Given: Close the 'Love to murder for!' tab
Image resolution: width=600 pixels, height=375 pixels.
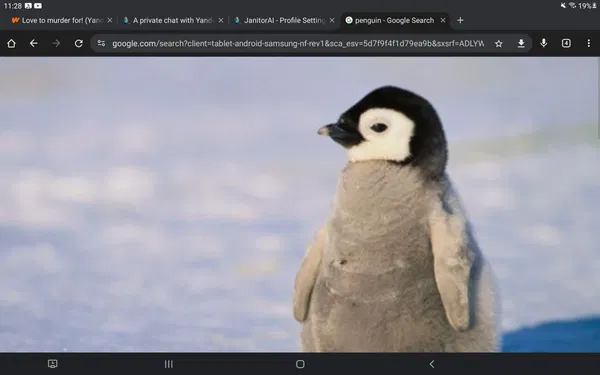Looking at the screenshot, I should [110, 20].
